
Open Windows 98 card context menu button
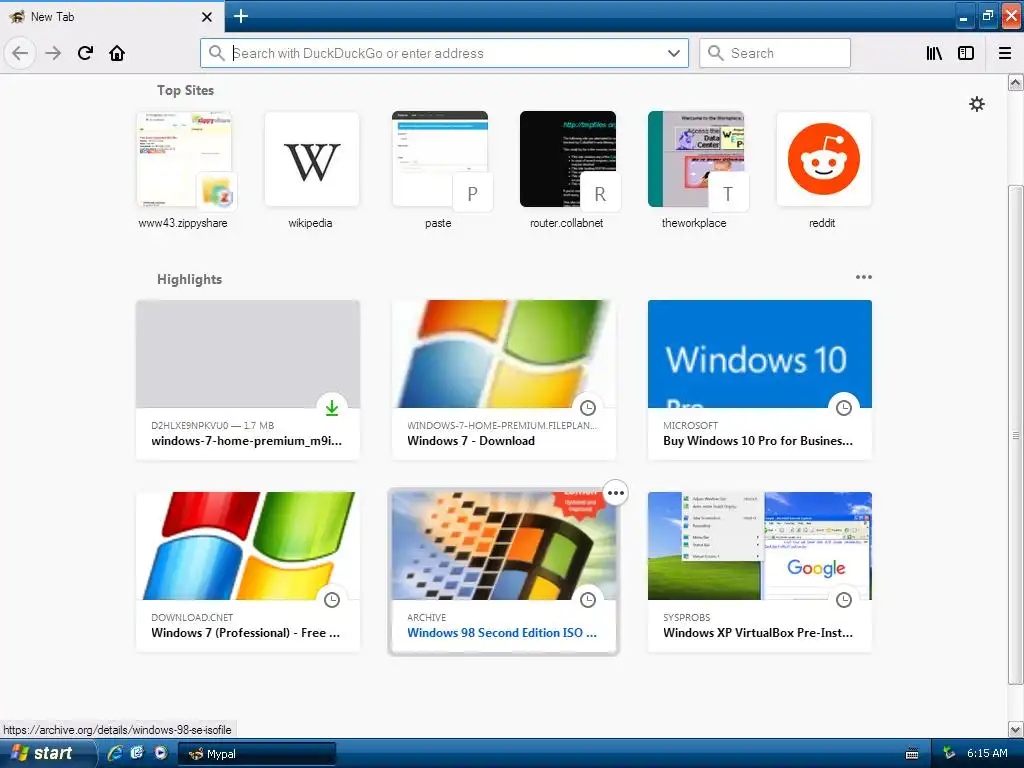(x=616, y=493)
